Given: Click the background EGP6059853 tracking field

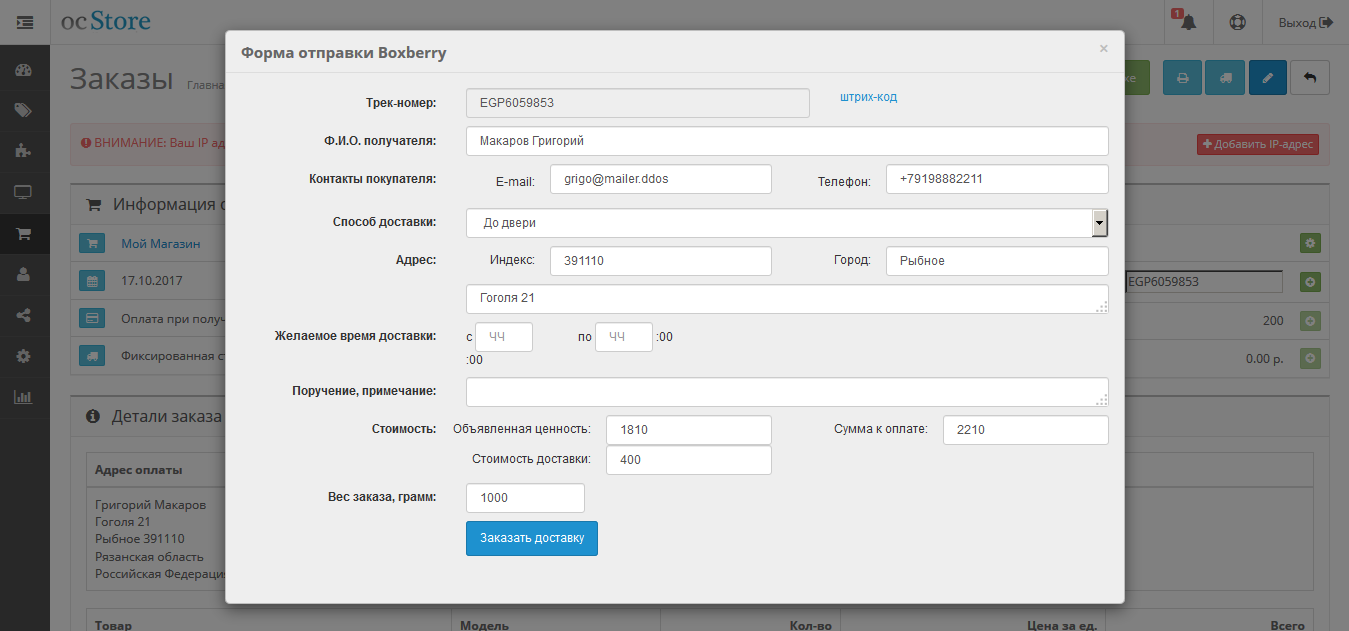Looking at the screenshot, I should [x=1203, y=282].
